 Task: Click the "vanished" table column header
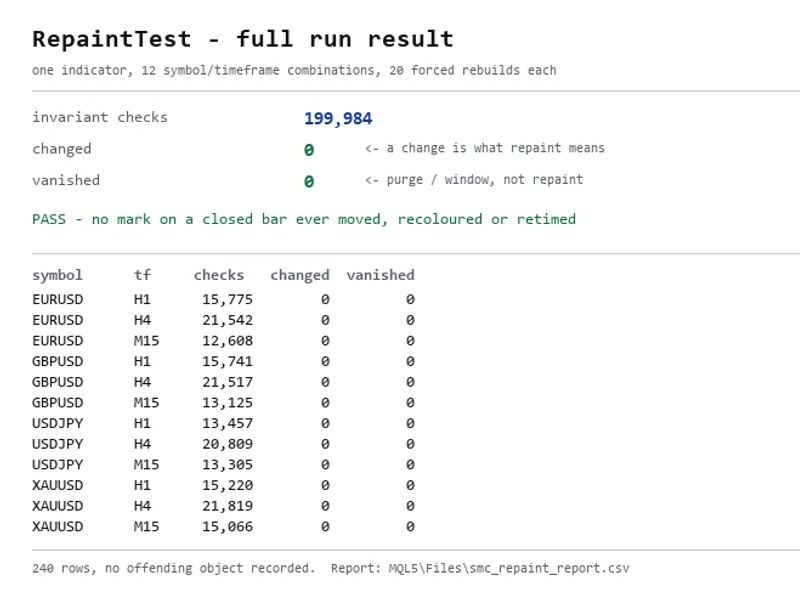pyautogui.click(x=381, y=275)
